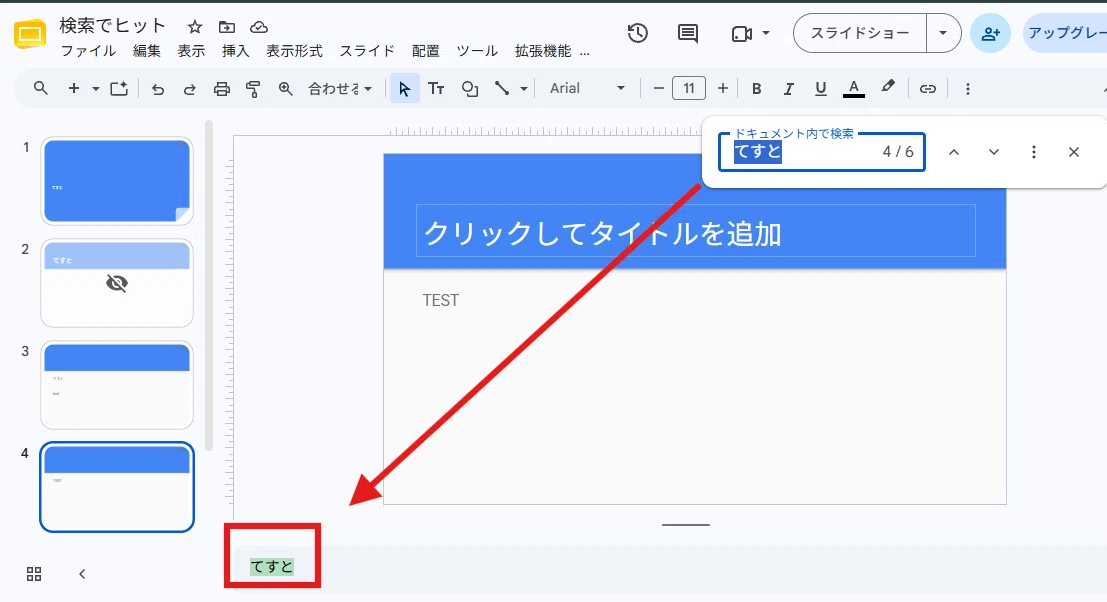Image resolution: width=1107 pixels, height=602 pixels.
Task: Open the Arial font dropdown
Action: click(x=587, y=88)
